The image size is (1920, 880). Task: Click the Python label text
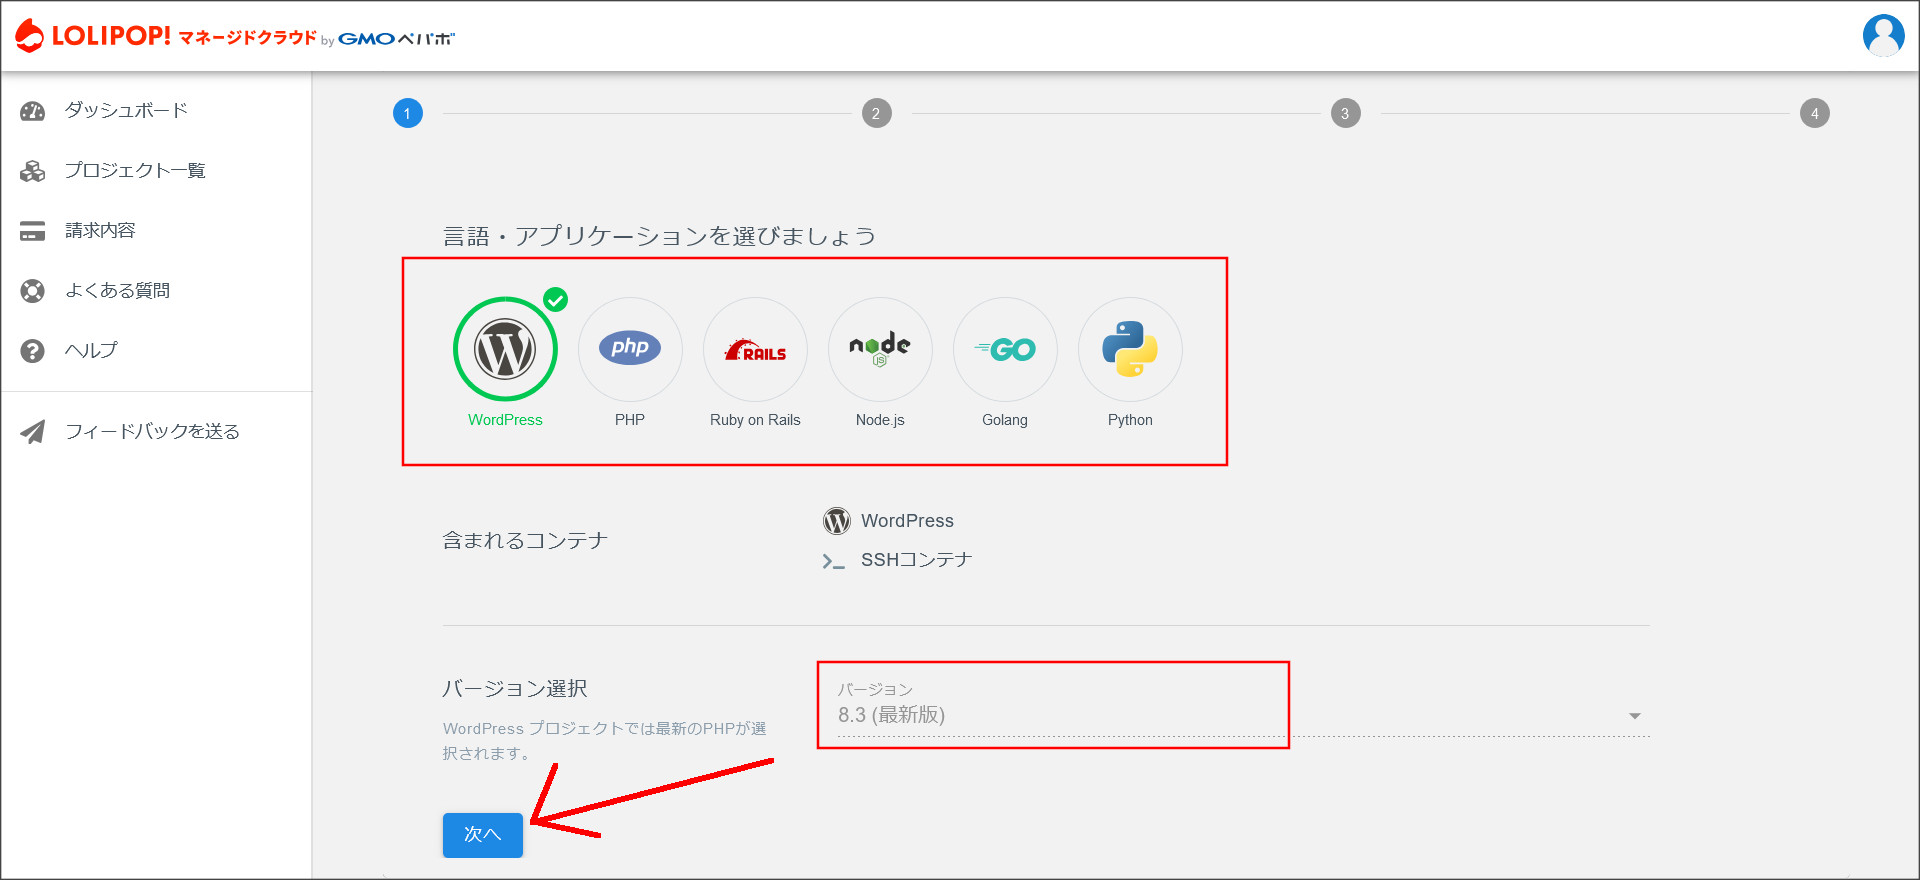pos(1130,420)
